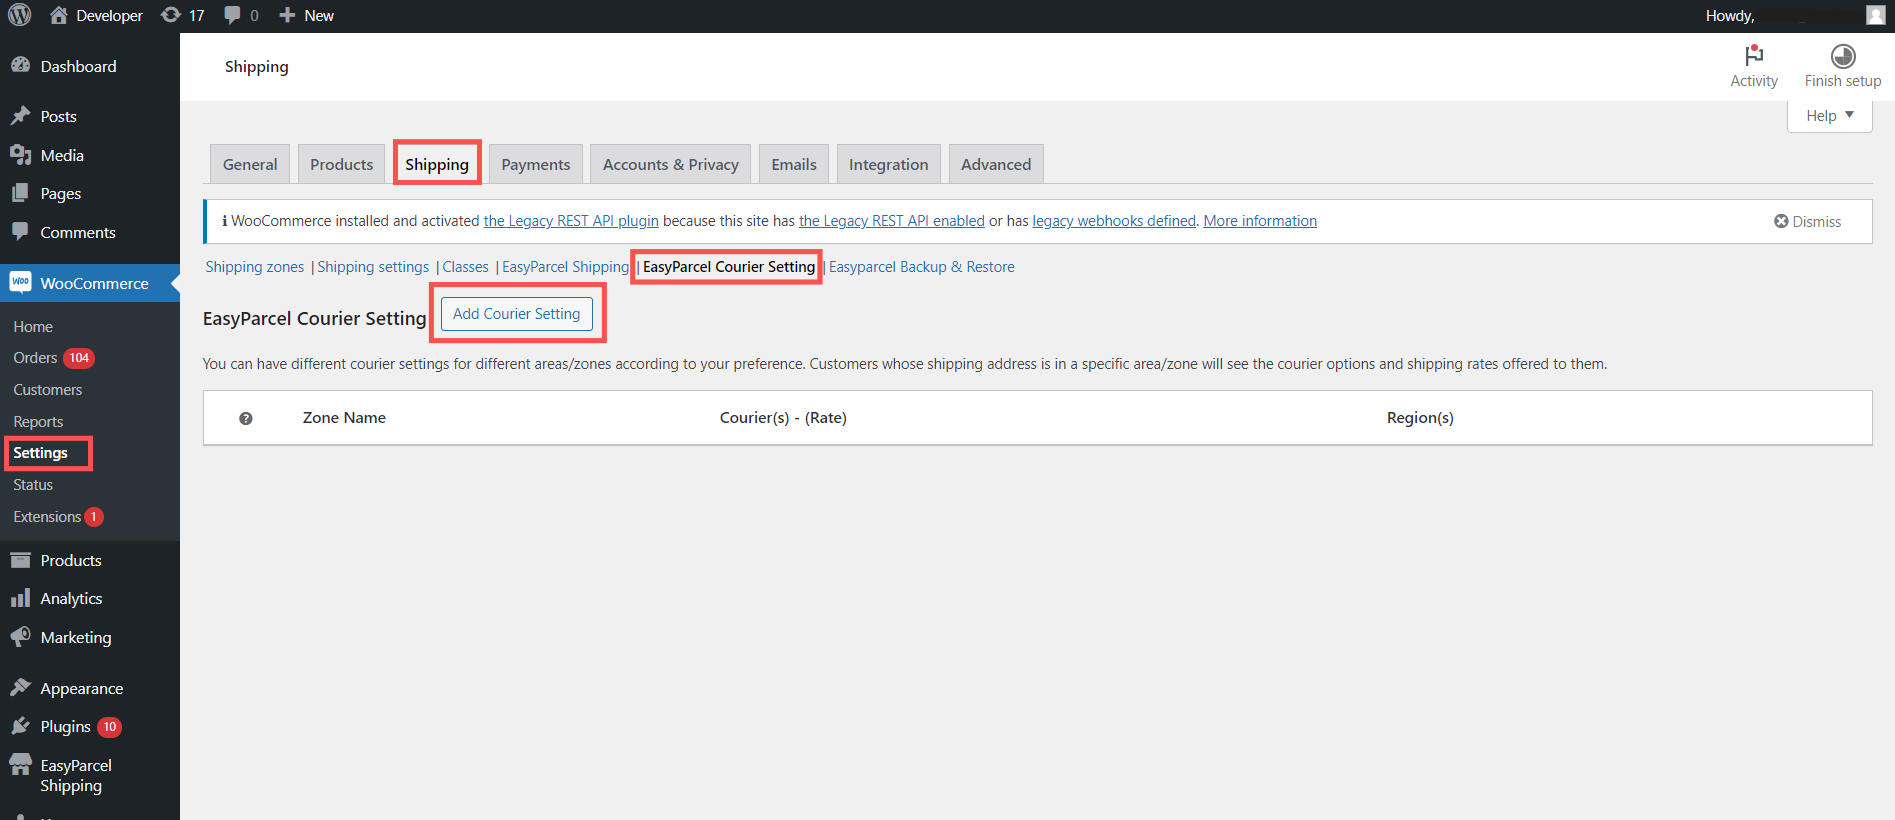Click the Add Courier Setting button

(x=517, y=314)
